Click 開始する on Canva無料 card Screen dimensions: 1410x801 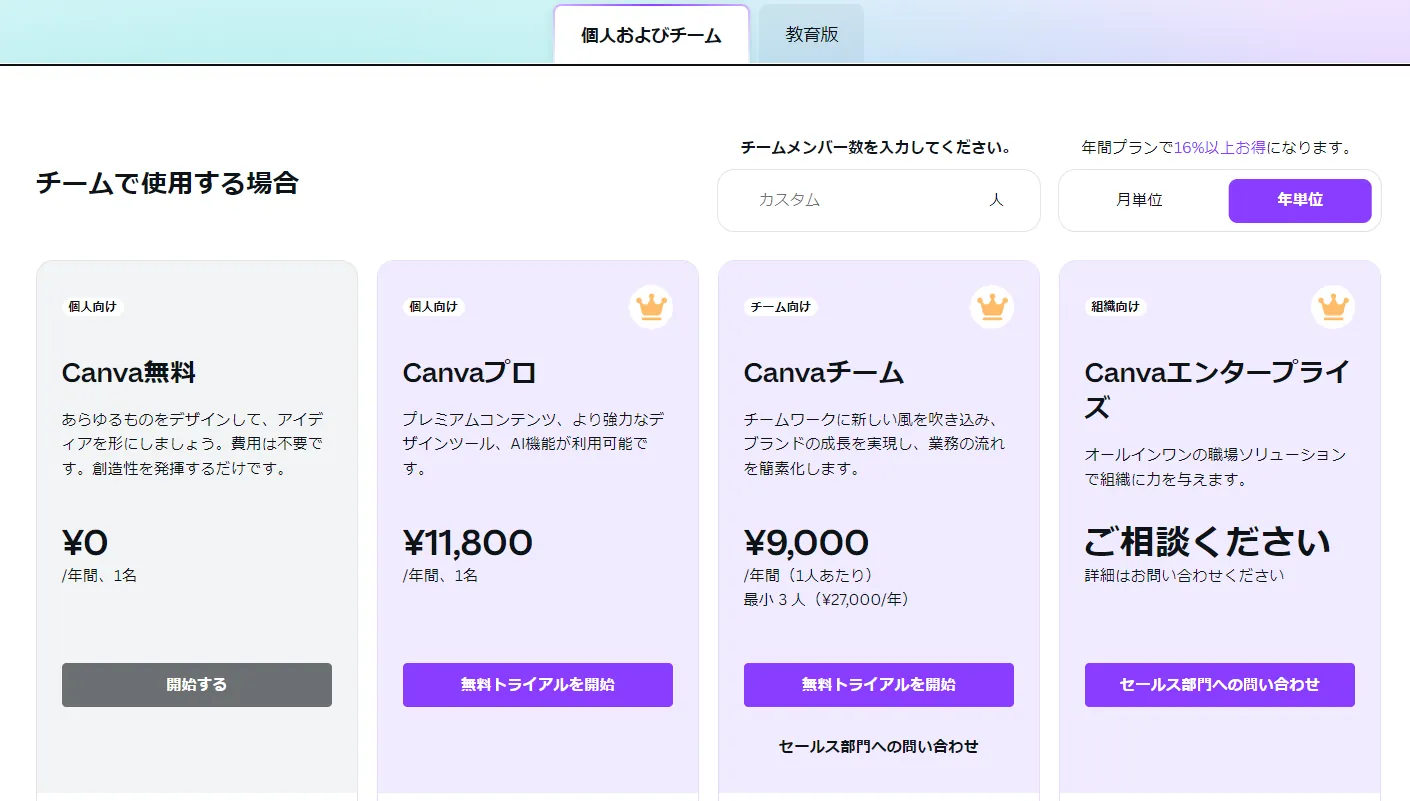tap(197, 685)
